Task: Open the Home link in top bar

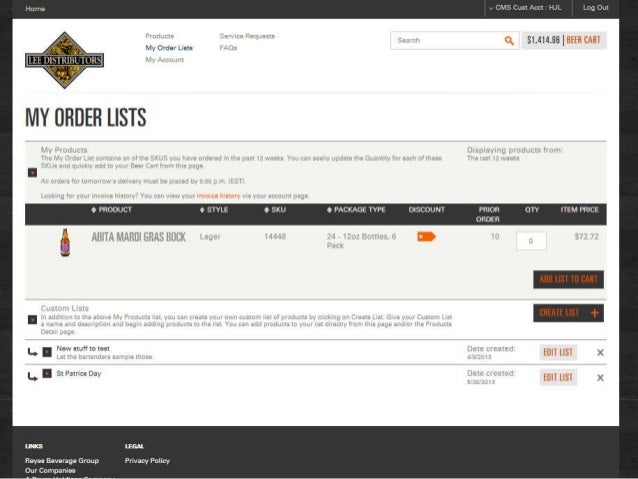Action: coord(35,9)
